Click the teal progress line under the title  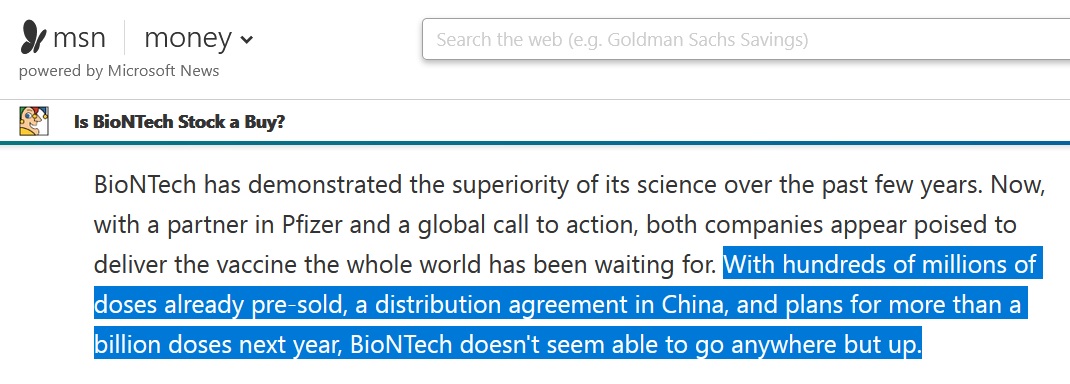(x=535, y=143)
